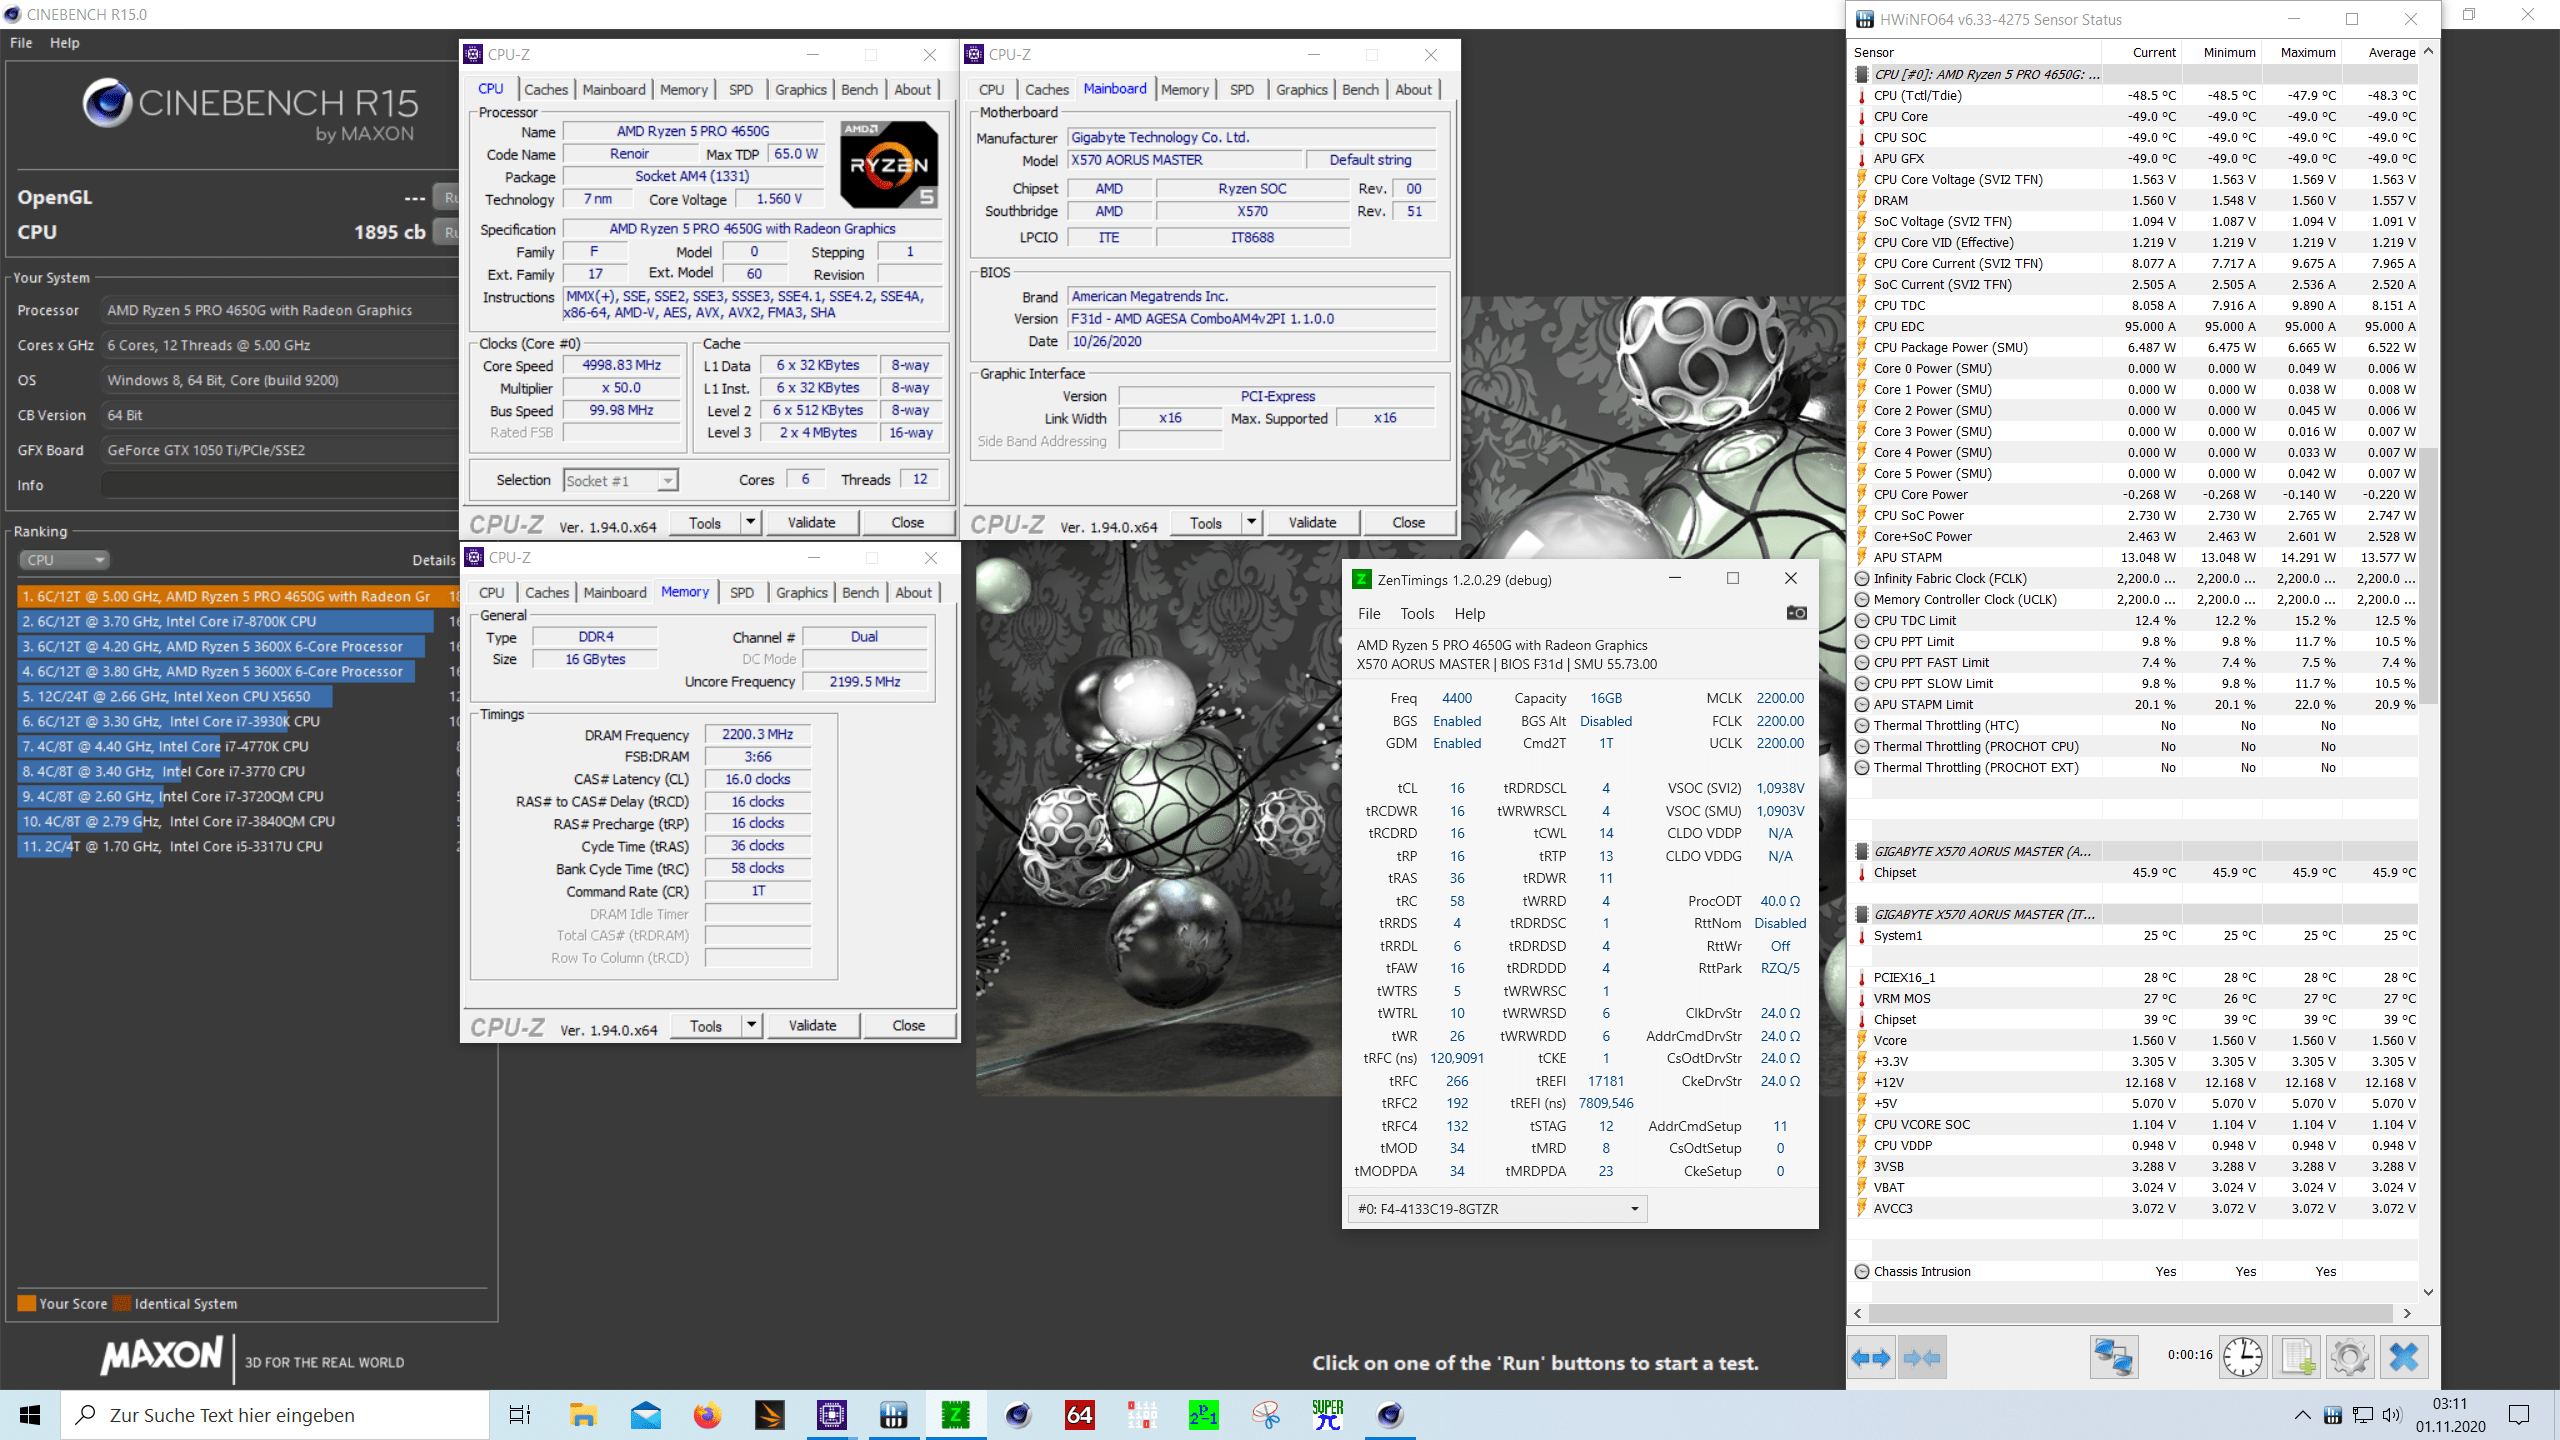Open AIDA64 taskbar icon
This screenshot has height=1440, width=2560.
click(1079, 1415)
